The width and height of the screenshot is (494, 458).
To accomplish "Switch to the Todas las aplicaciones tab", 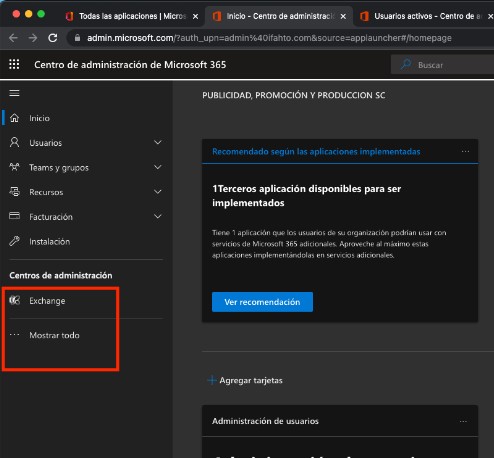I will pyautogui.click(x=131, y=16).
